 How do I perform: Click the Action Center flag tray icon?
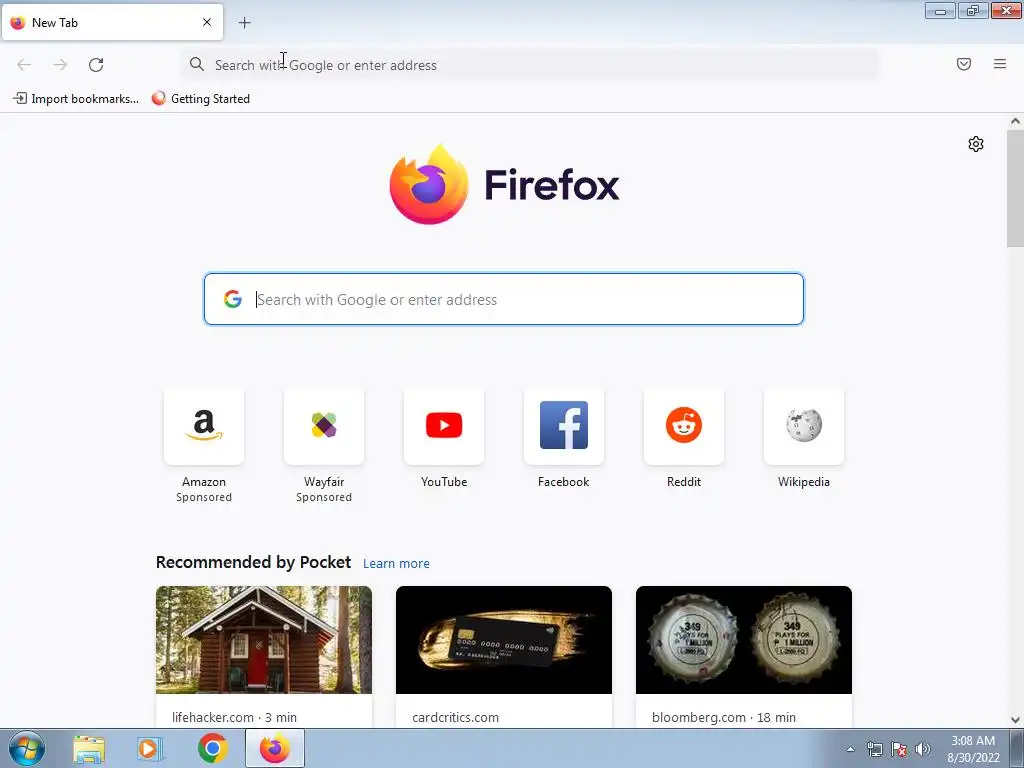coord(899,749)
